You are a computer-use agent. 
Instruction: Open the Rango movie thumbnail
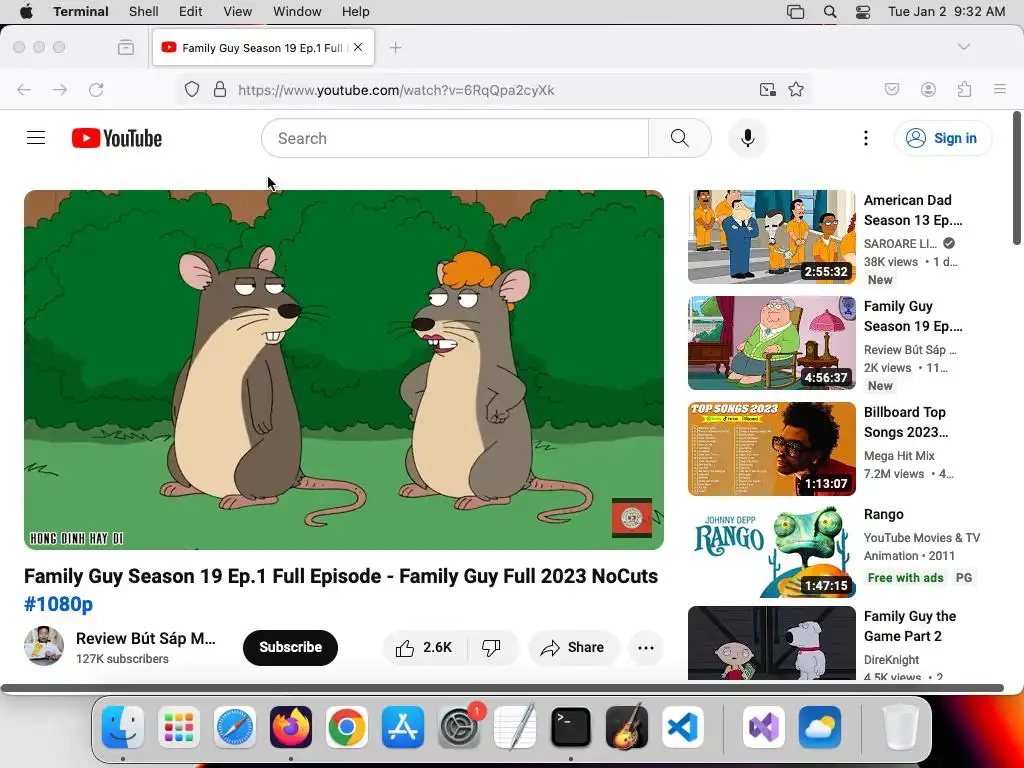coord(772,551)
